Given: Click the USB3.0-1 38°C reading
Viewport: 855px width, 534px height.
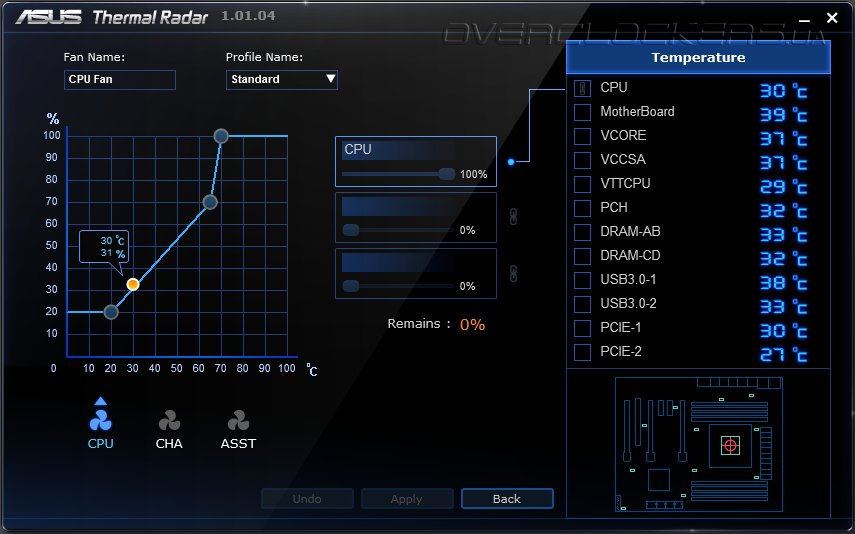Looking at the screenshot, I should point(784,283).
